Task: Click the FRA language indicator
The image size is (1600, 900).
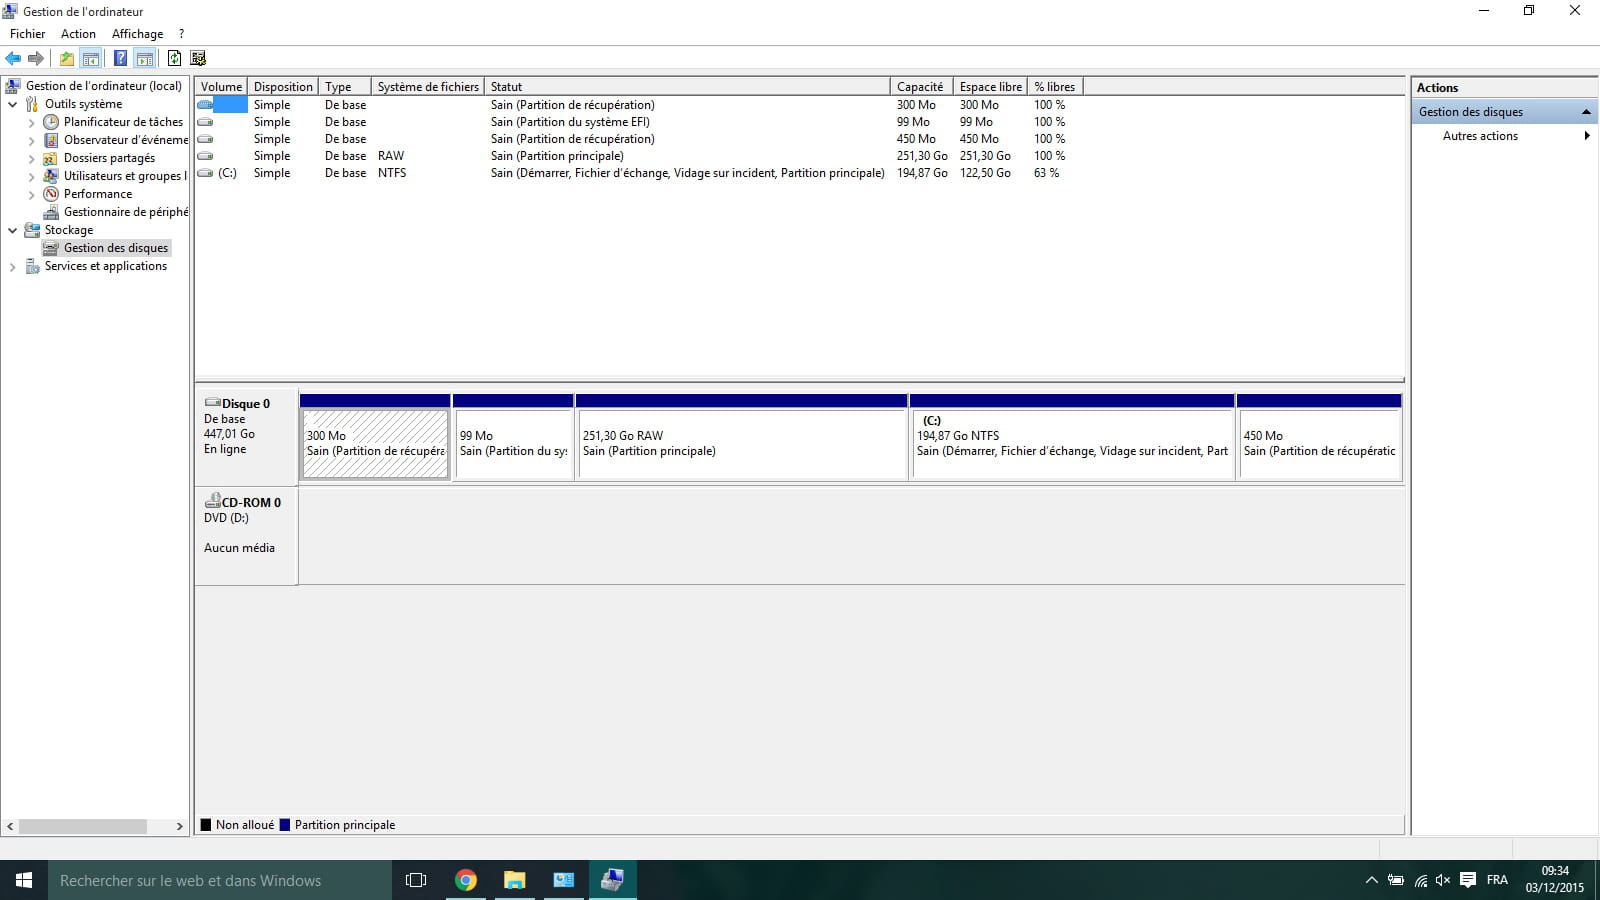Action: coord(1497,880)
